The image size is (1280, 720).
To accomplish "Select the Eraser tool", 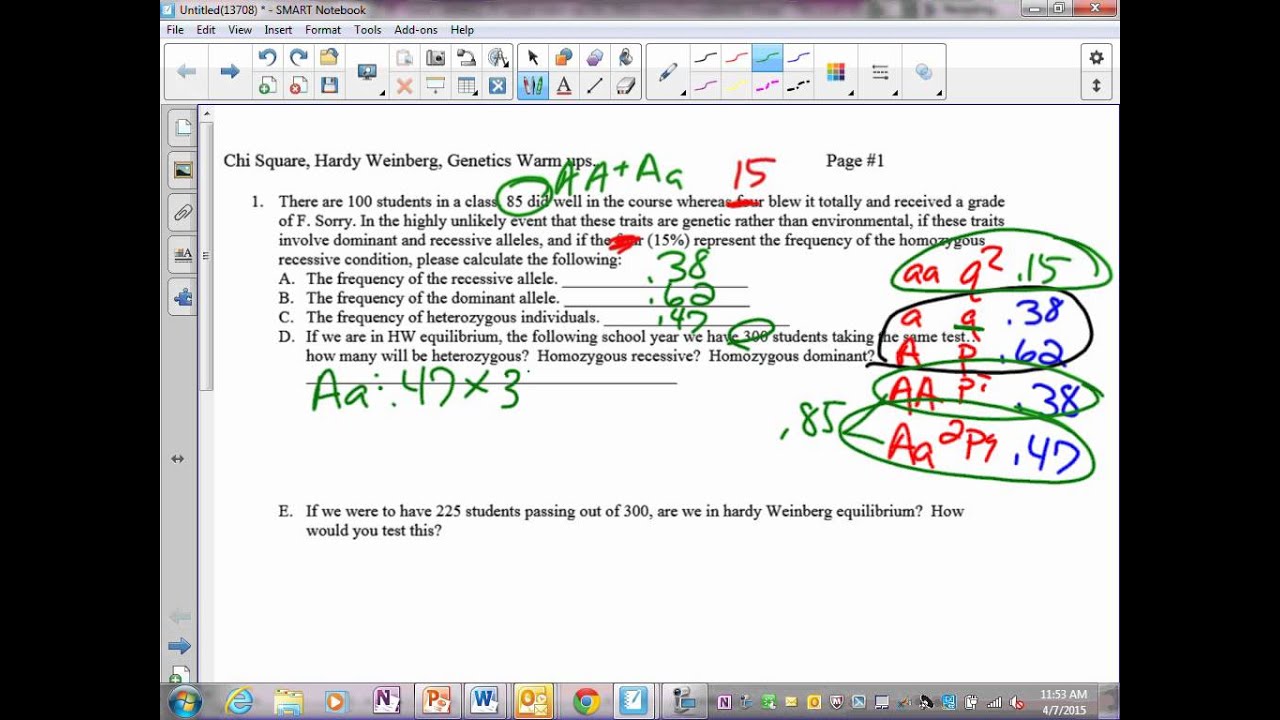I will point(626,86).
